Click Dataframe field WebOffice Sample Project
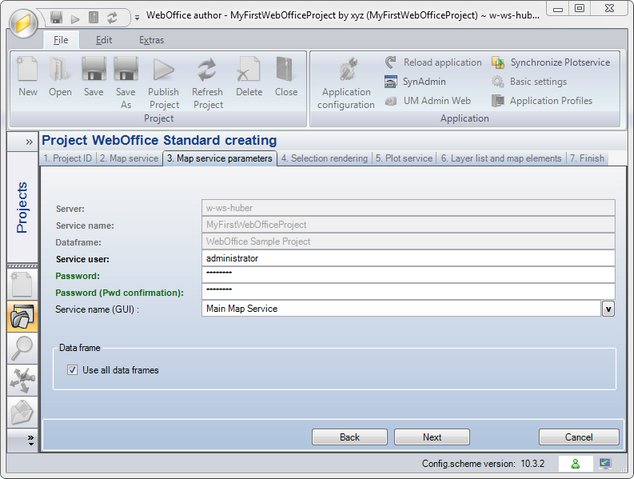The height and width of the screenshot is (479, 634). (408, 241)
